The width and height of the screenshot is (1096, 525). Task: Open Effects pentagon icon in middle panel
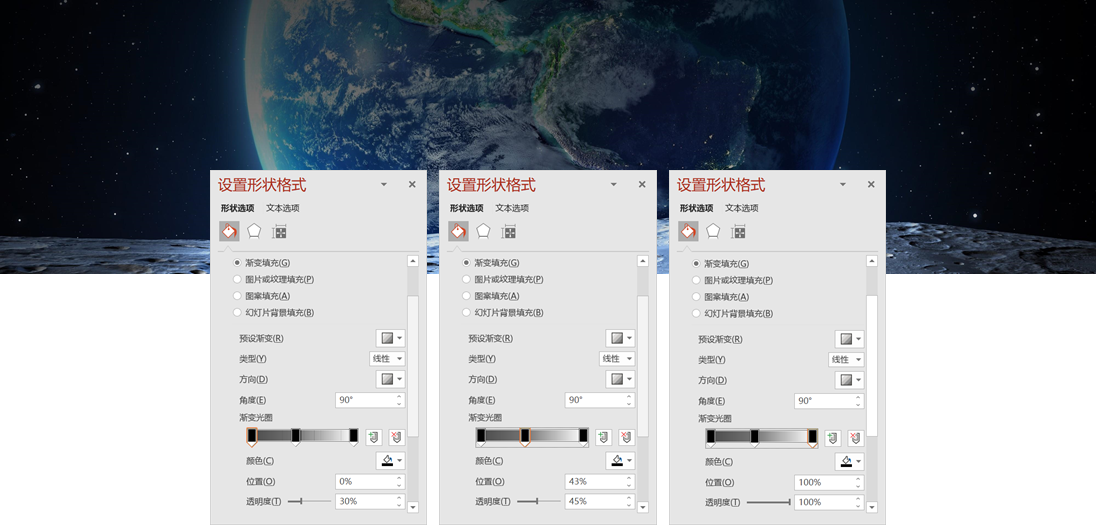coord(484,231)
